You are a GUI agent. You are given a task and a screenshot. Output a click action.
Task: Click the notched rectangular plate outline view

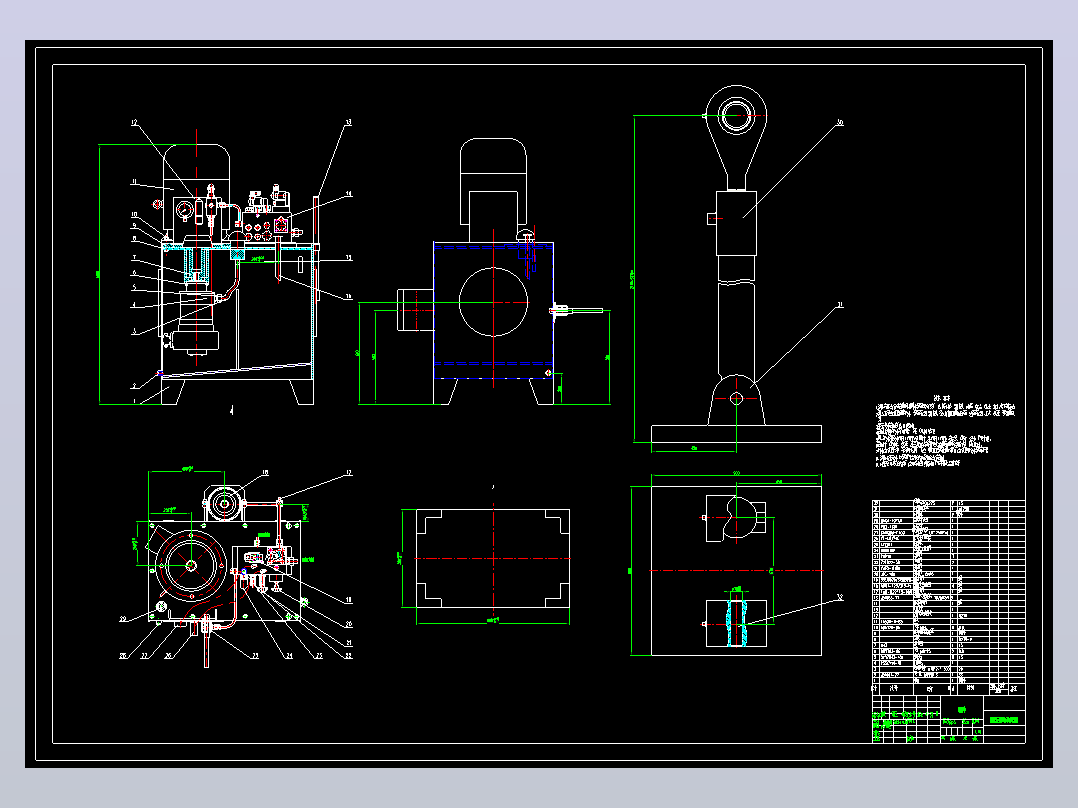[x=493, y=558]
